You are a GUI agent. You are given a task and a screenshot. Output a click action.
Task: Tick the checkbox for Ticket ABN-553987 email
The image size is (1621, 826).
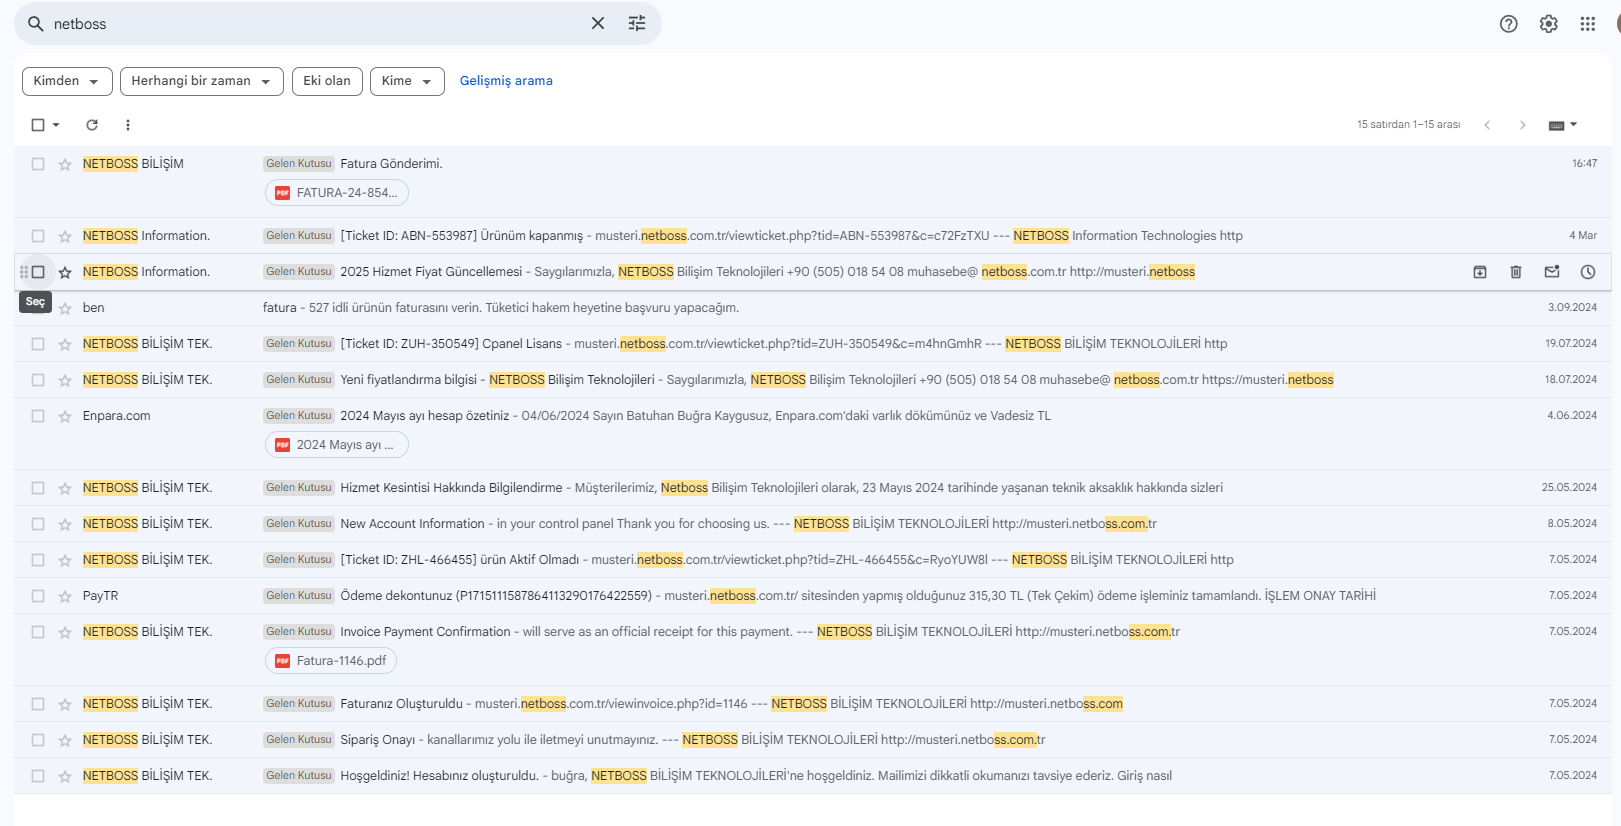(38, 236)
